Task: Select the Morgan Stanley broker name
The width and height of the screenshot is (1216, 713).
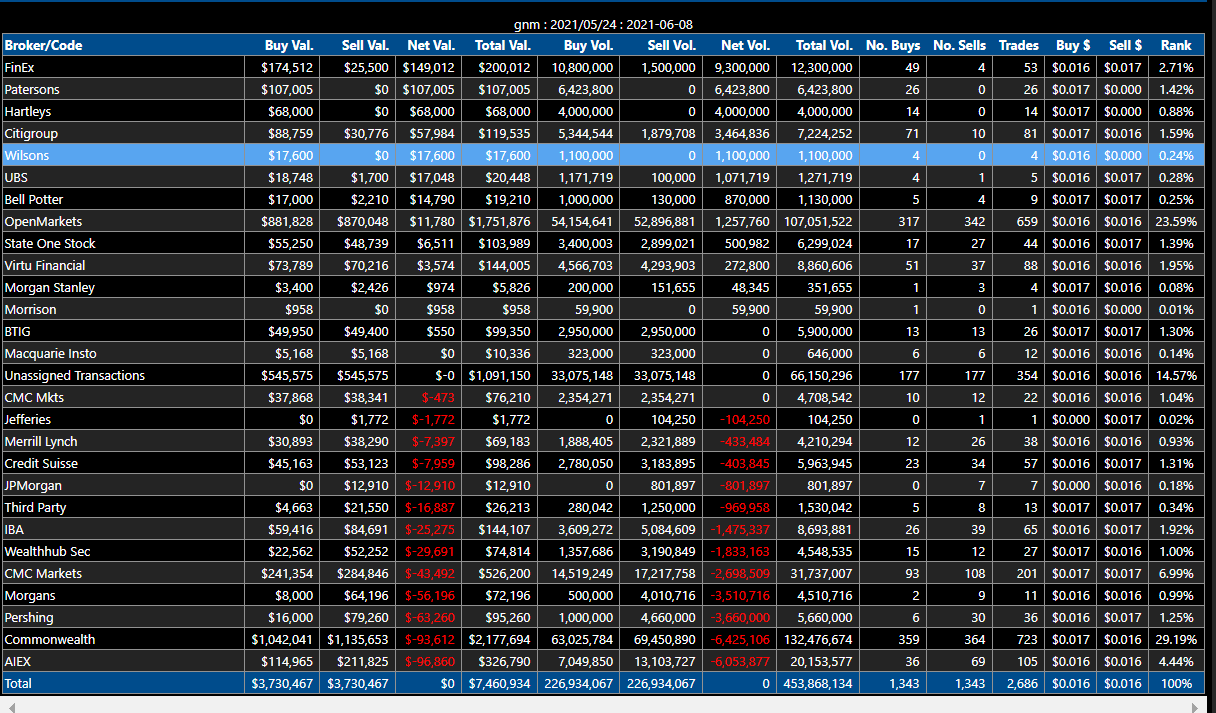Action: click(x=50, y=287)
